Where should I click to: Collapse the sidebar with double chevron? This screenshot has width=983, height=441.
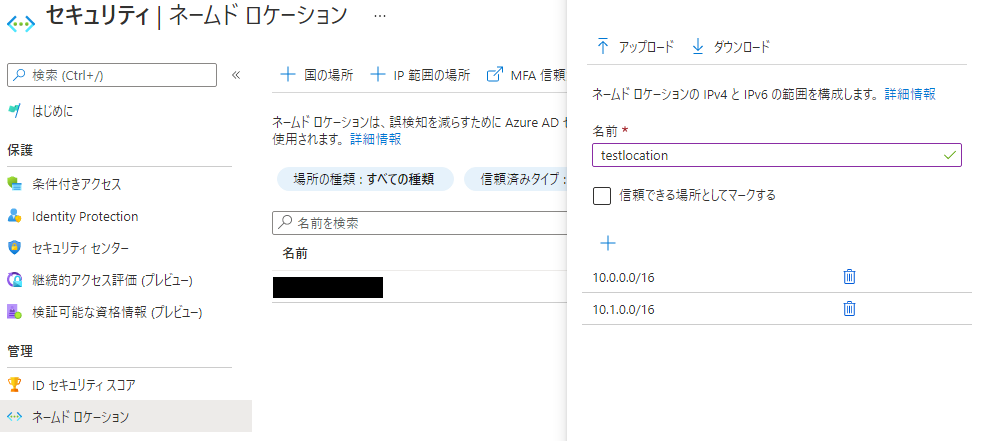tap(236, 75)
